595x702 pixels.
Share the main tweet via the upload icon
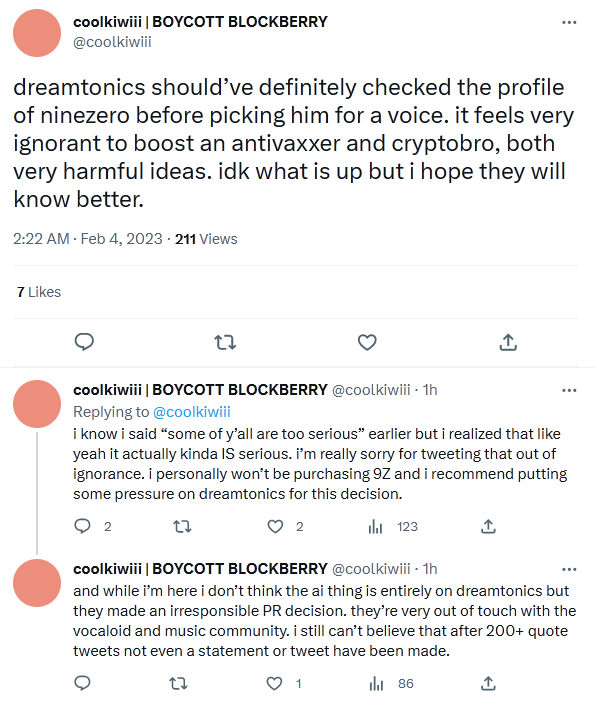click(x=508, y=342)
